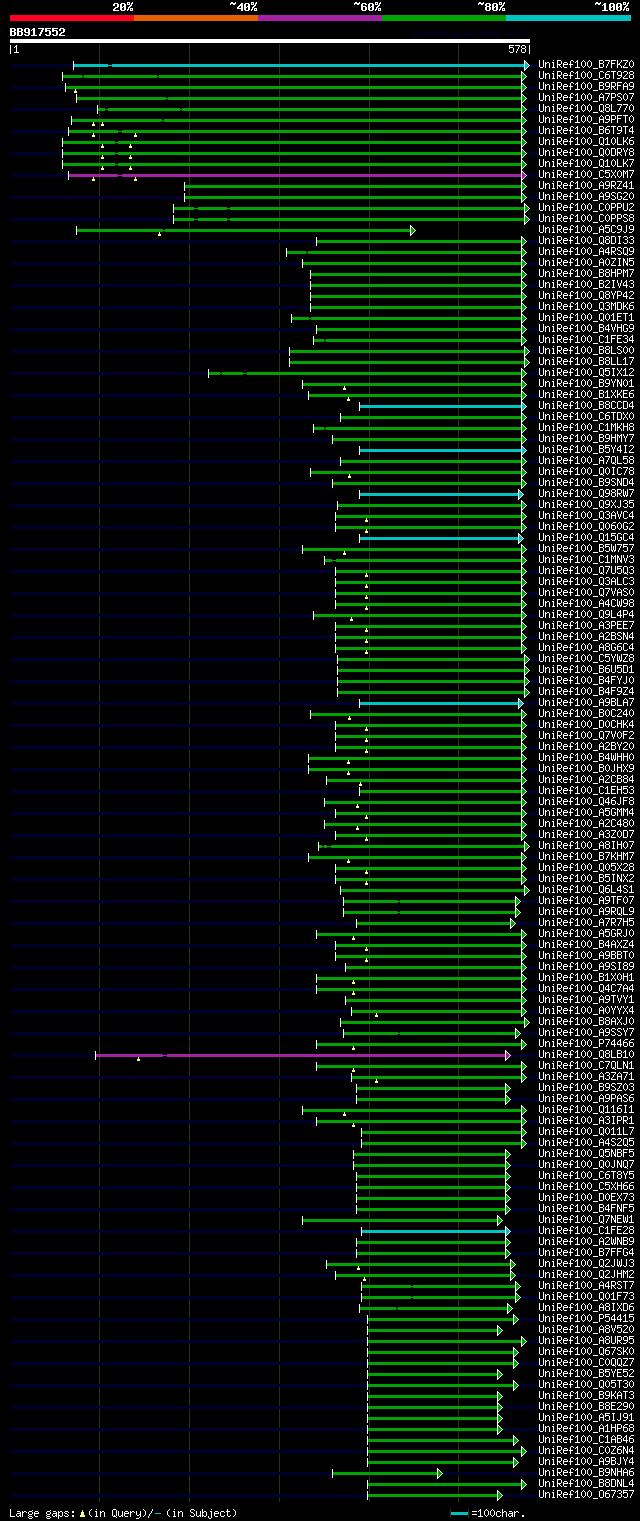Image resolution: width=640 pixels, height=1521 pixels.
Task: Click the orange ~40% identity legend bar
Action: [x=196, y=17]
